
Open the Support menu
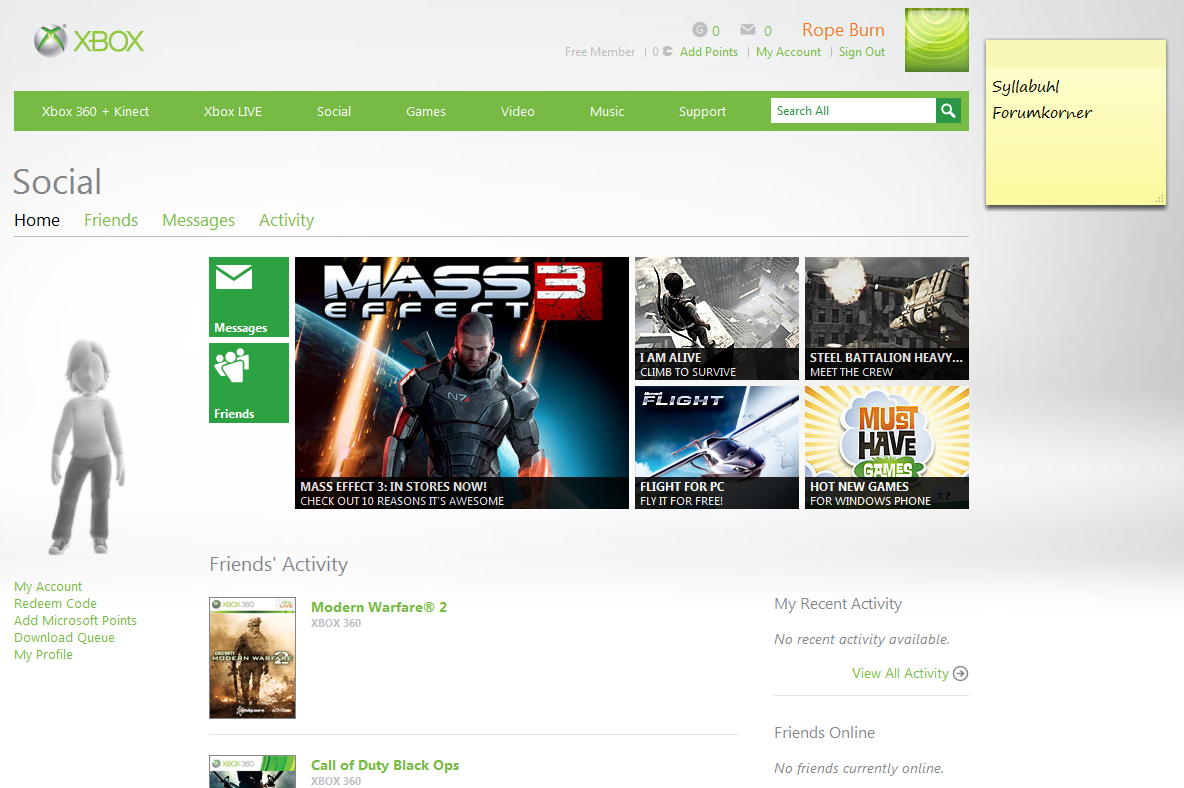(702, 111)
